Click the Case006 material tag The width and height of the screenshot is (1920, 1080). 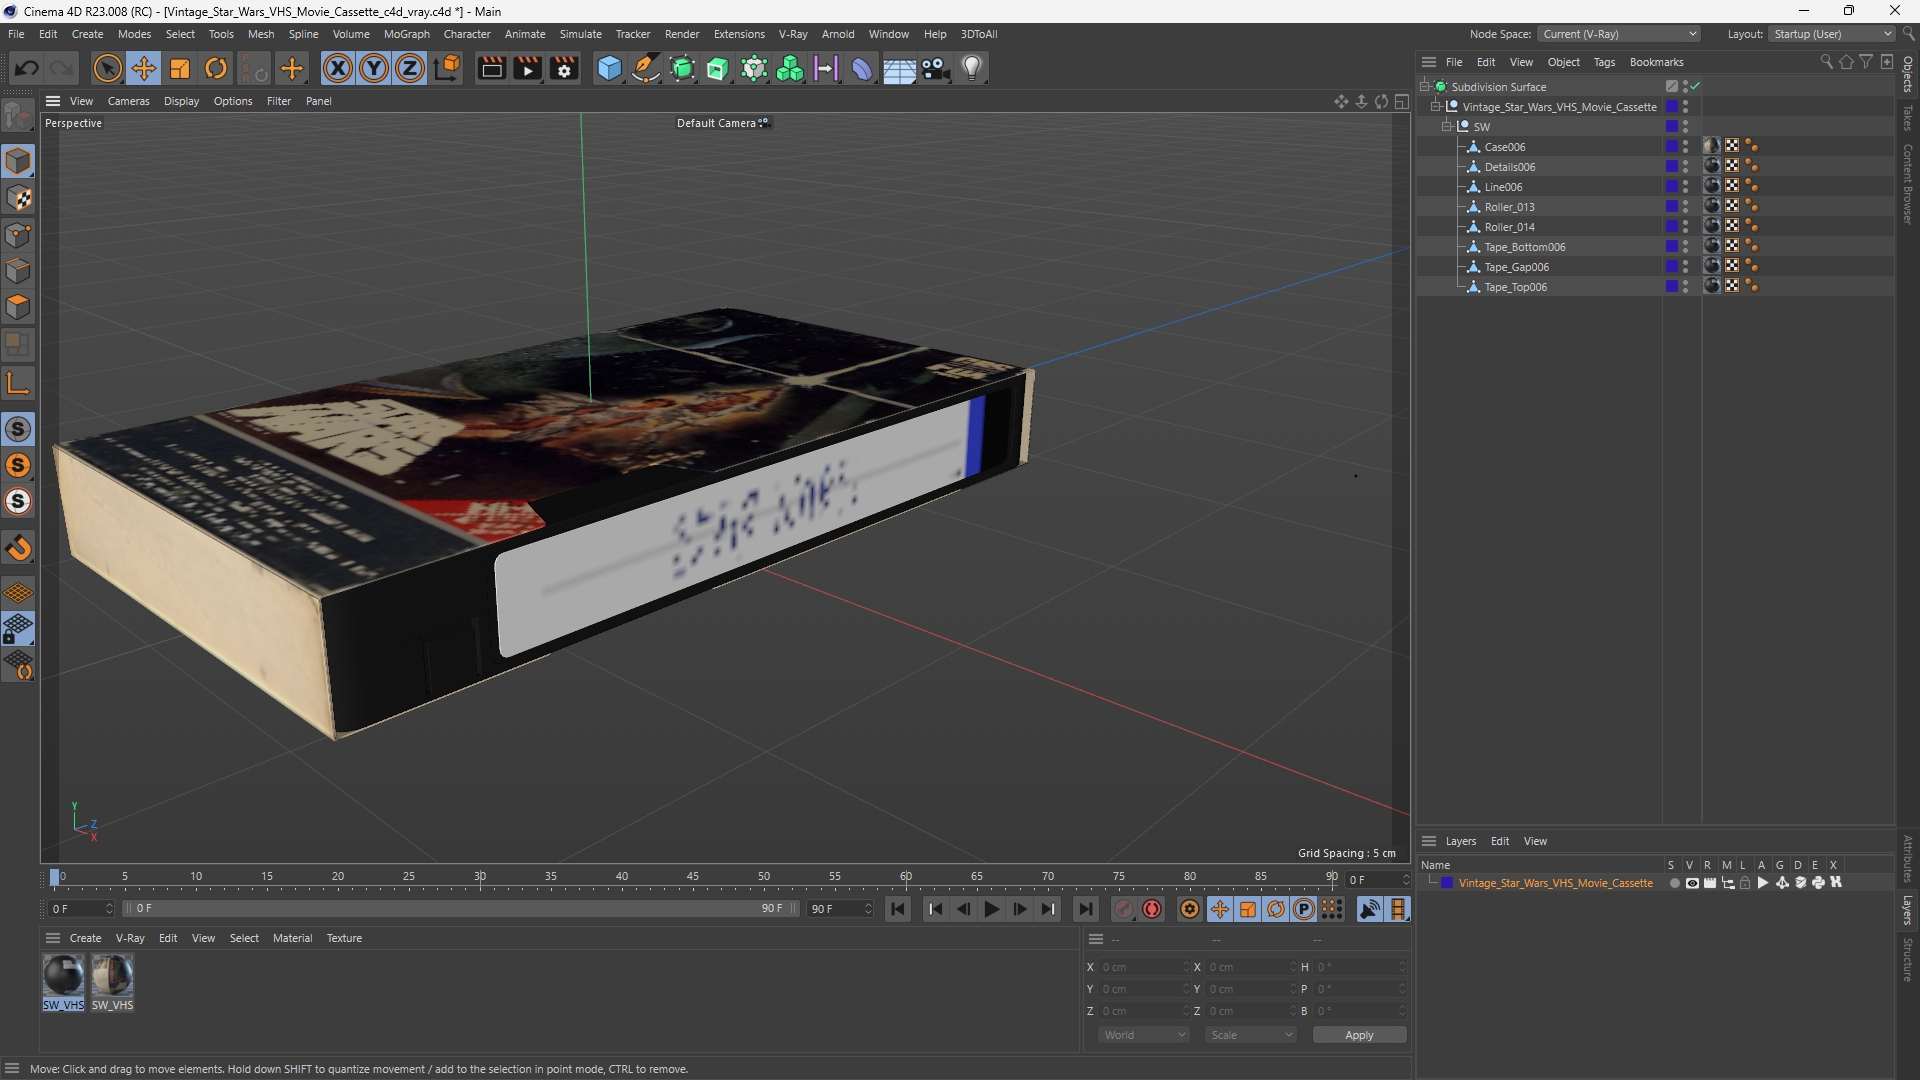(x=1712, y=147)
